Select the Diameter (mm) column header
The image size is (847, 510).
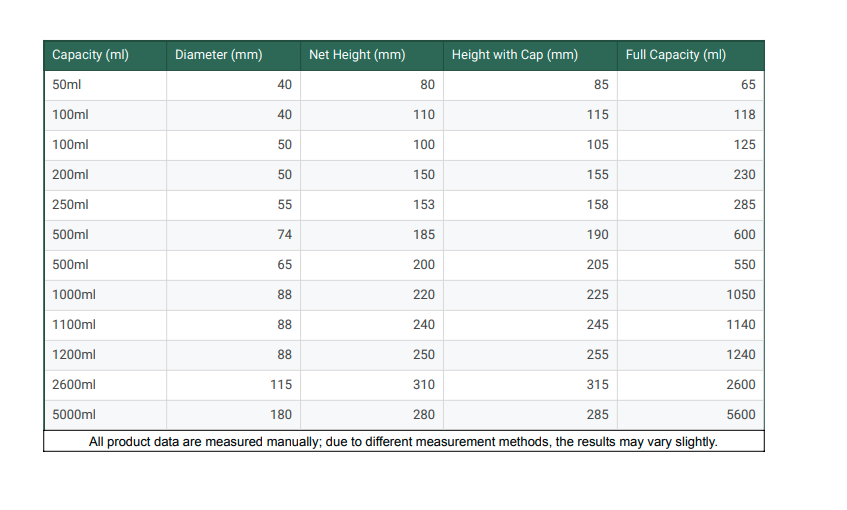pos(218,55)
